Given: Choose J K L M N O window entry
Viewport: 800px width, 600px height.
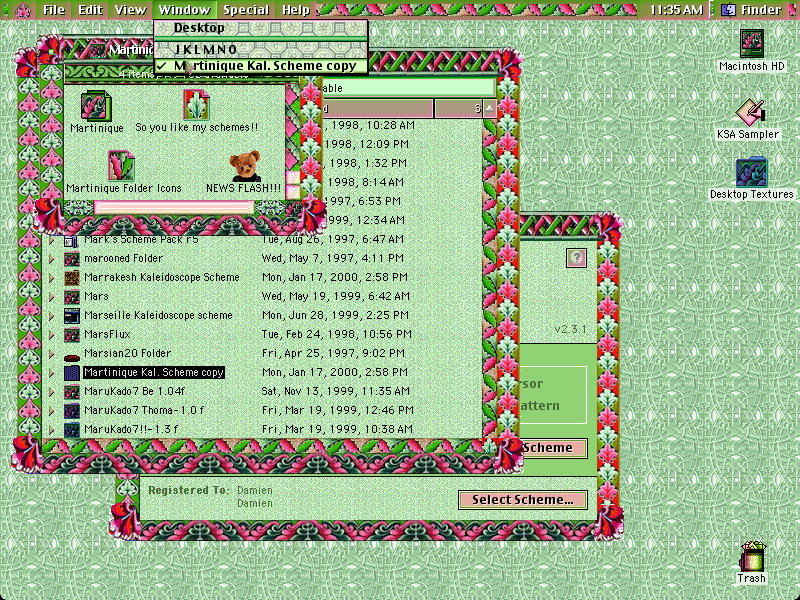Looking at the screenshot, I should point(261,49).
